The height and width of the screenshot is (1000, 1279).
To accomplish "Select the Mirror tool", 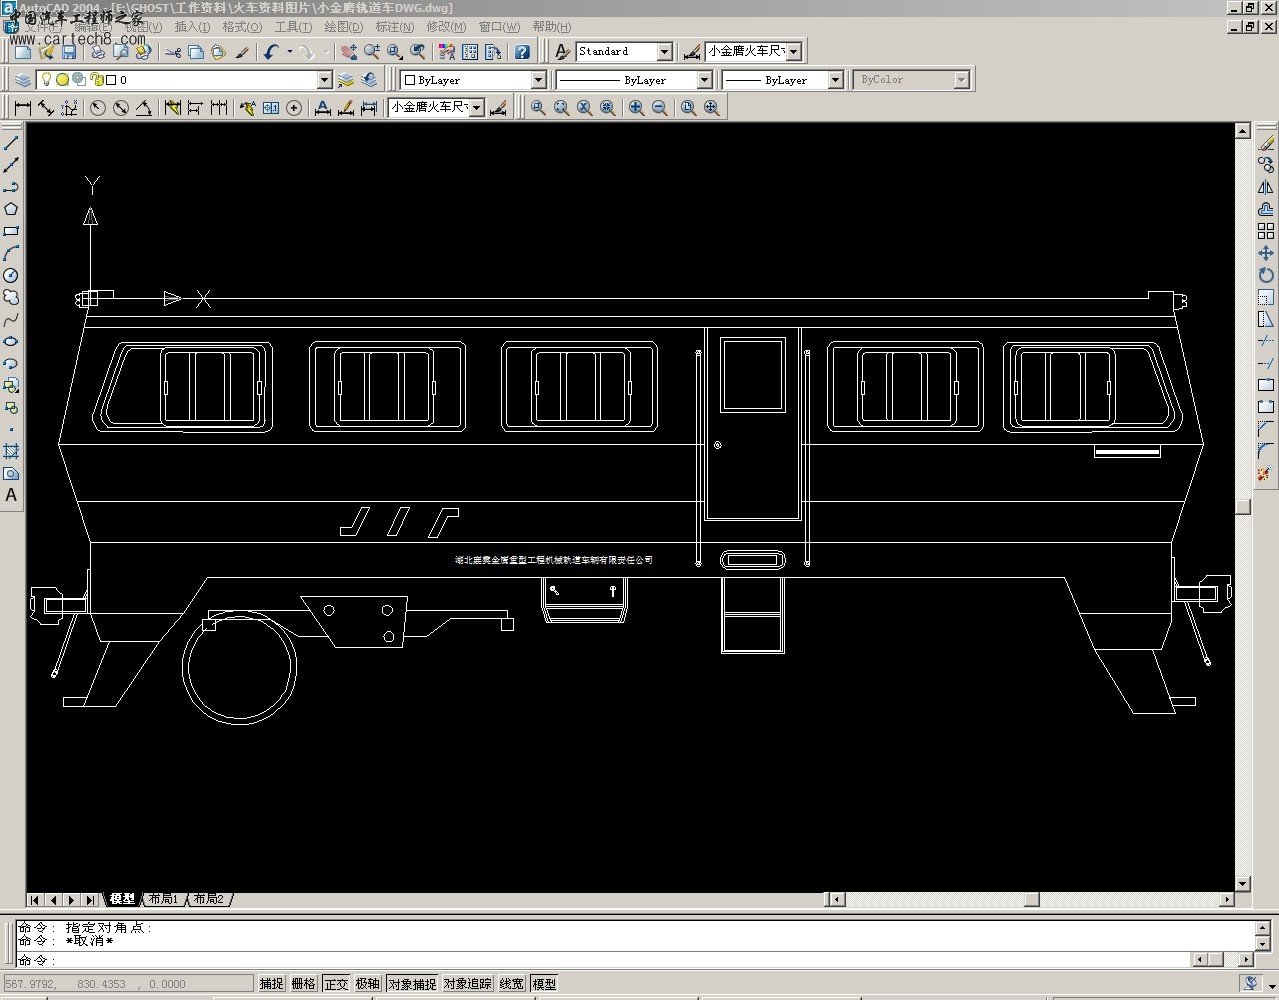I will click(1266, 187).
